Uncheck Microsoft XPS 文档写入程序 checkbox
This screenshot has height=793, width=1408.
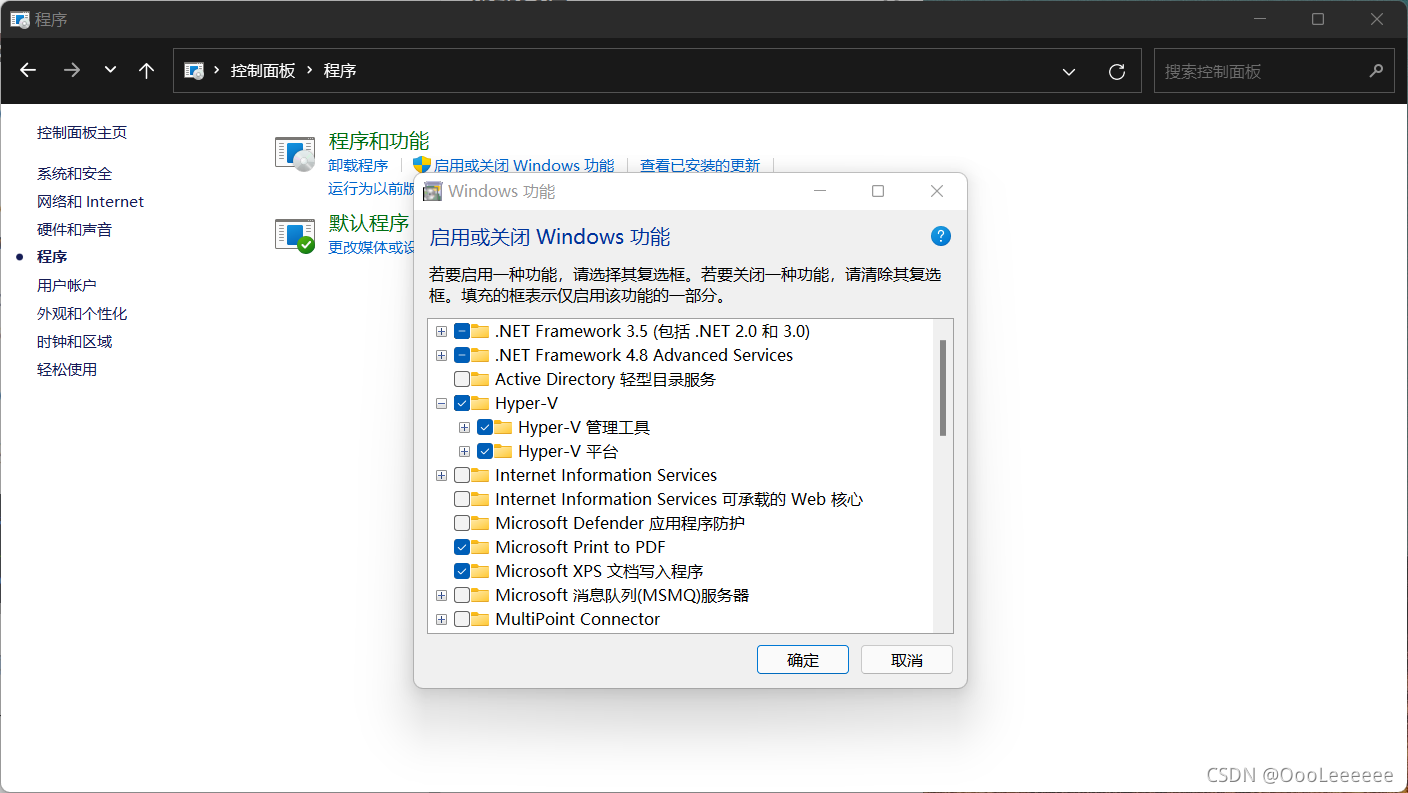[x=462, y=571]
